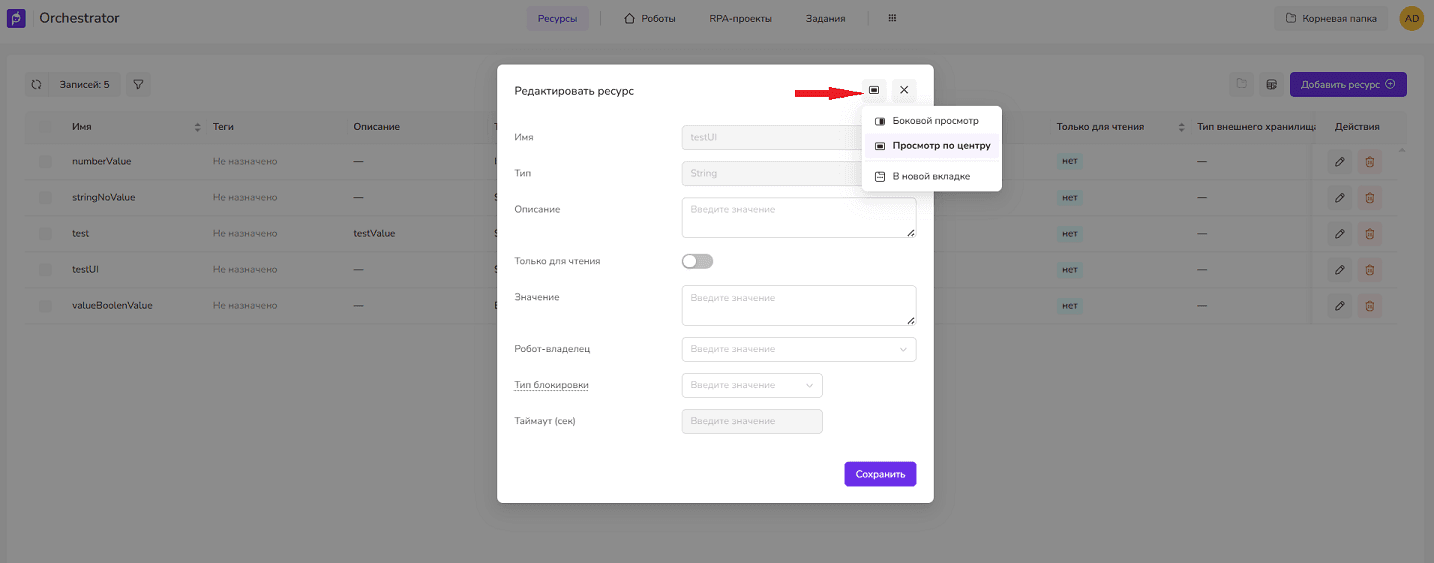Click into the "Описание" text area
This screenshot has height=563, width=1434.
[x=798, y=217]
